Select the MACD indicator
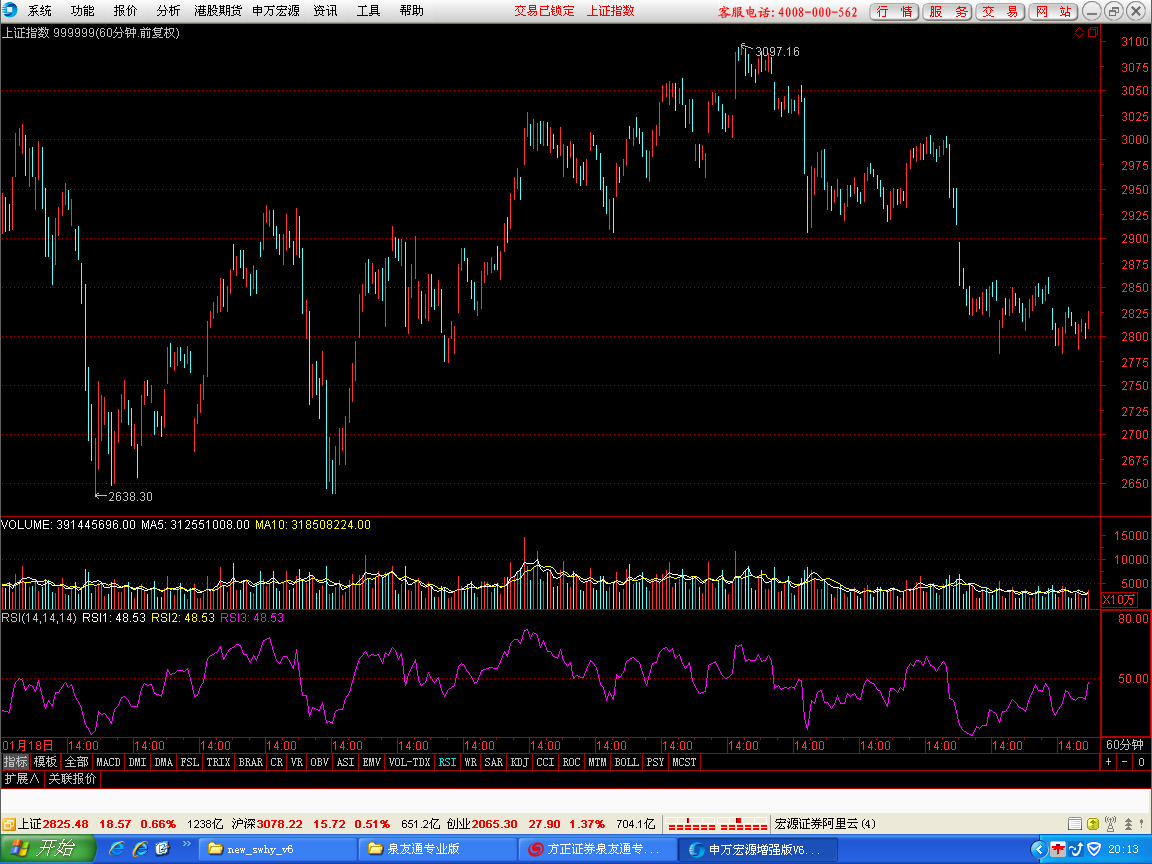This screenshot has height=864, width=1152. coord(108,762)
